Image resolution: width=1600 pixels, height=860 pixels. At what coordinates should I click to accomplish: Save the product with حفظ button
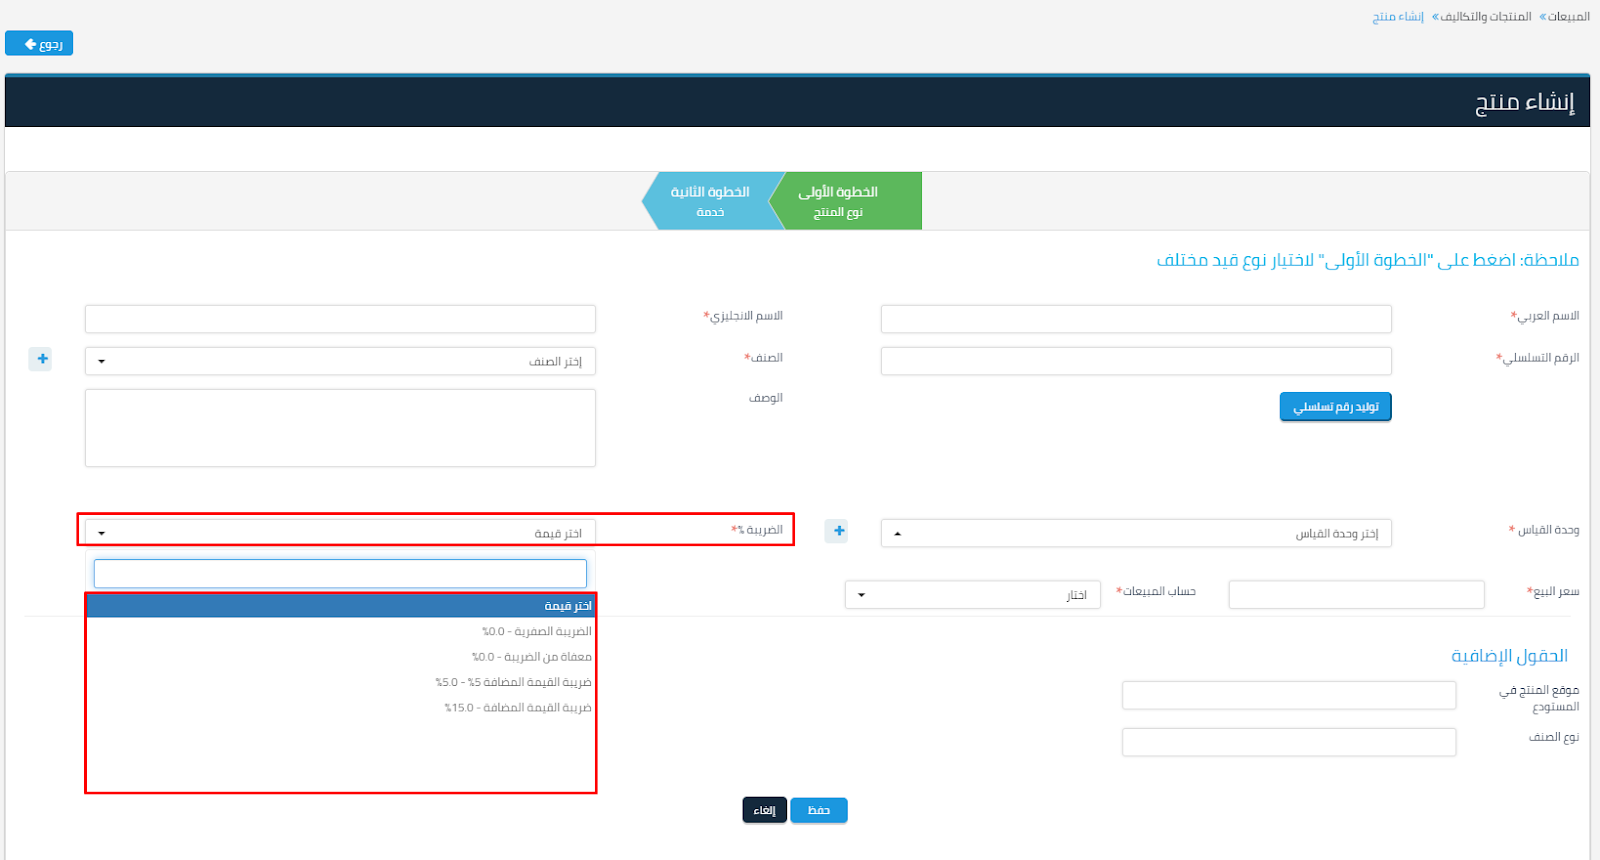click(x=818, y=810)
